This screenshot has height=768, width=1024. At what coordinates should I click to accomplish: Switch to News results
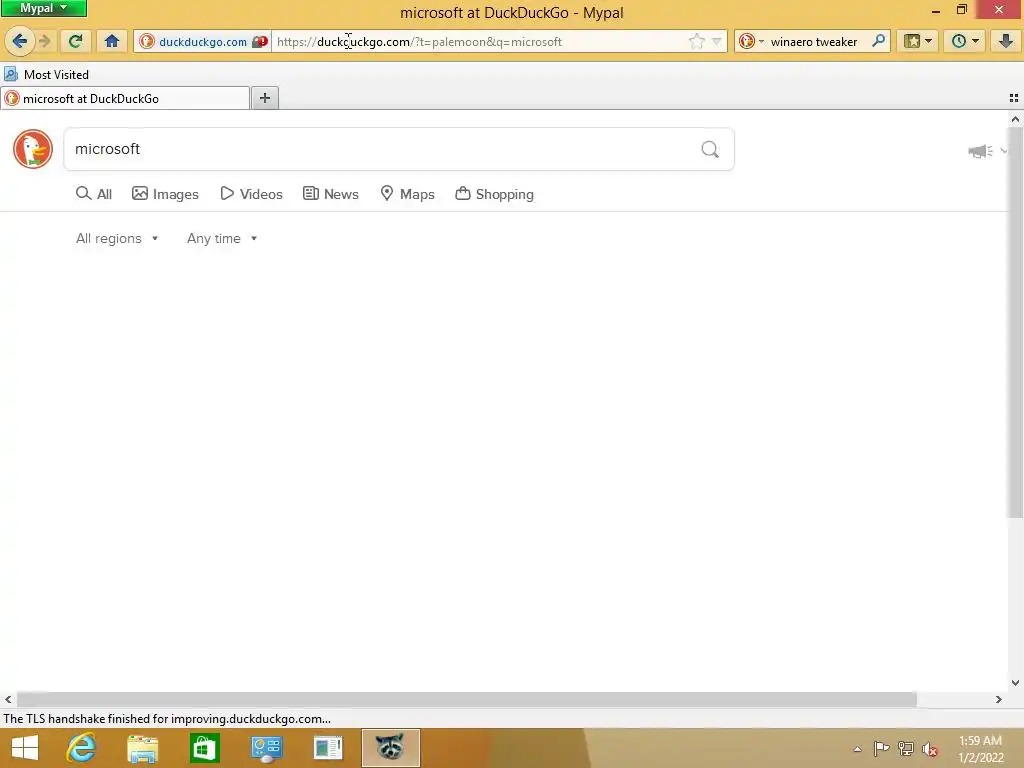pyautogui.click(x=331, y=194)
